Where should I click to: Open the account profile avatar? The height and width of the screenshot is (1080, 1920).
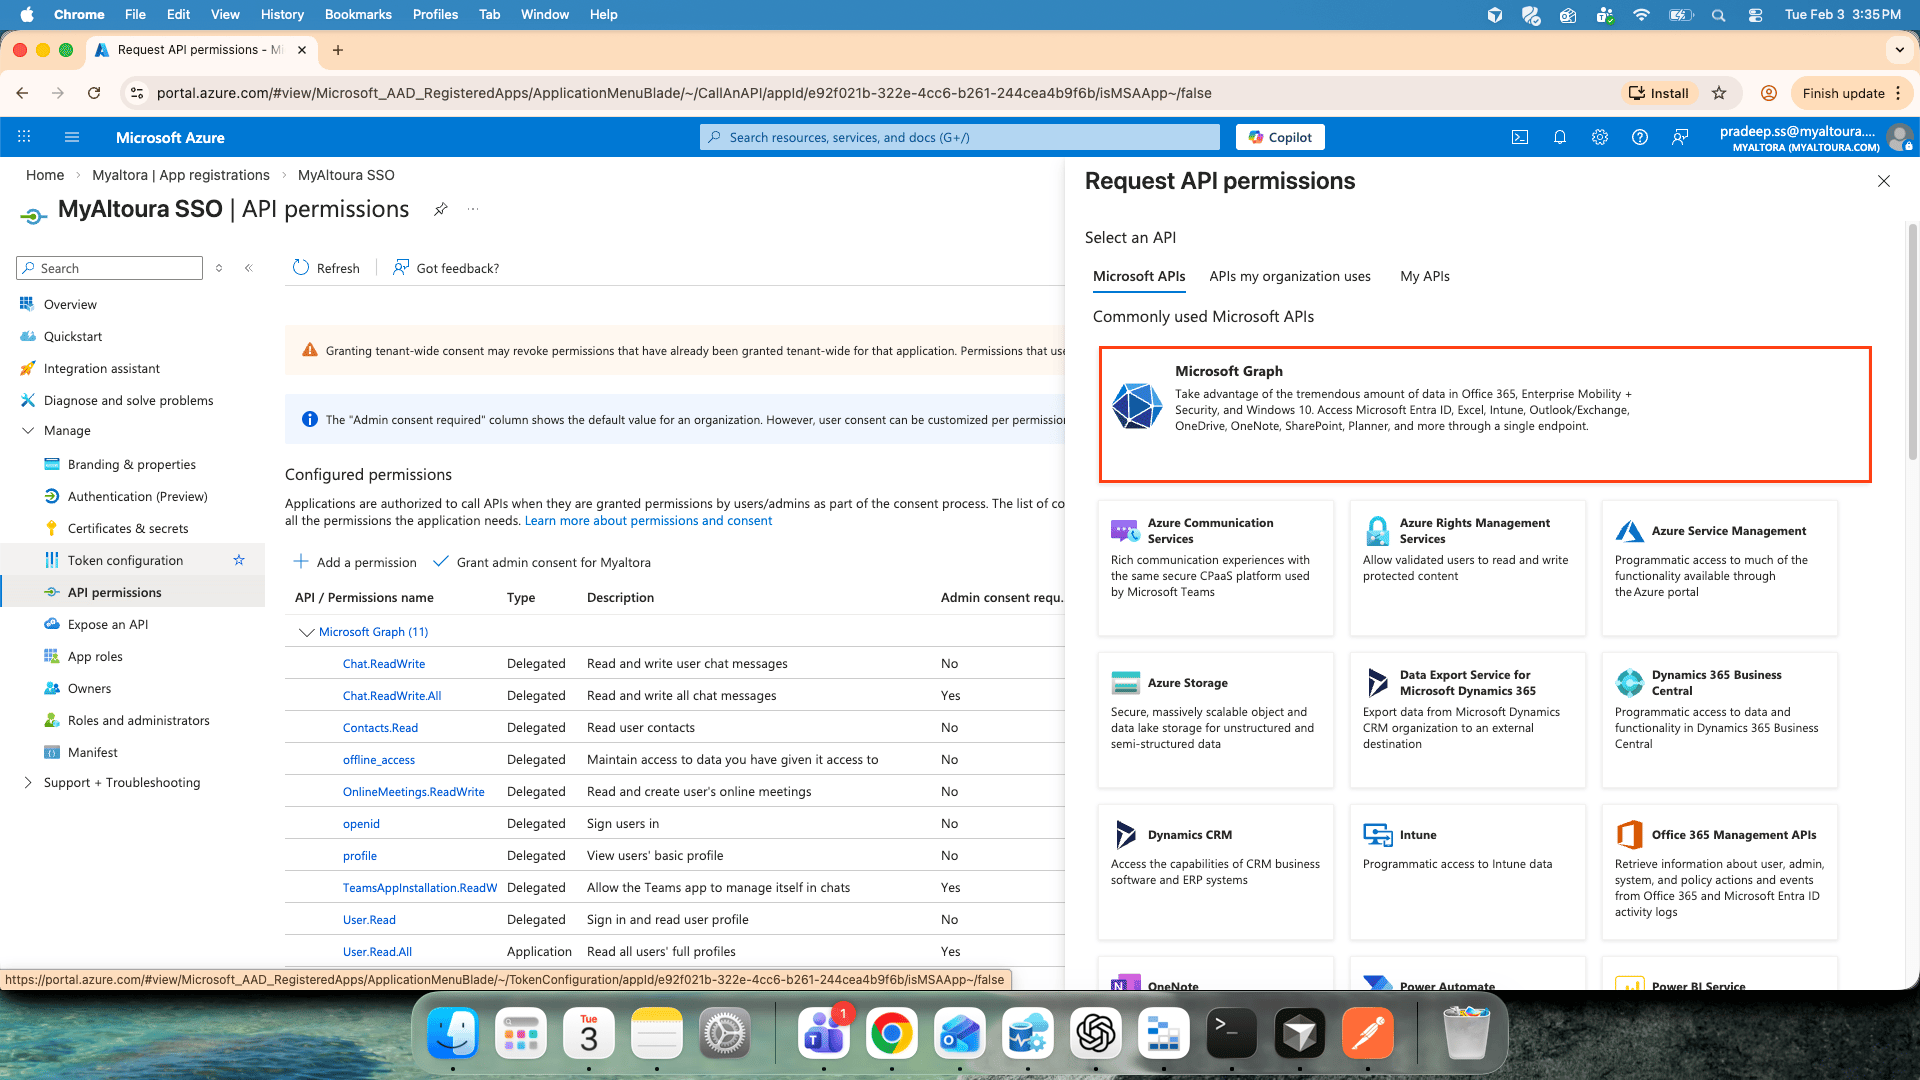click(1899, 137)
